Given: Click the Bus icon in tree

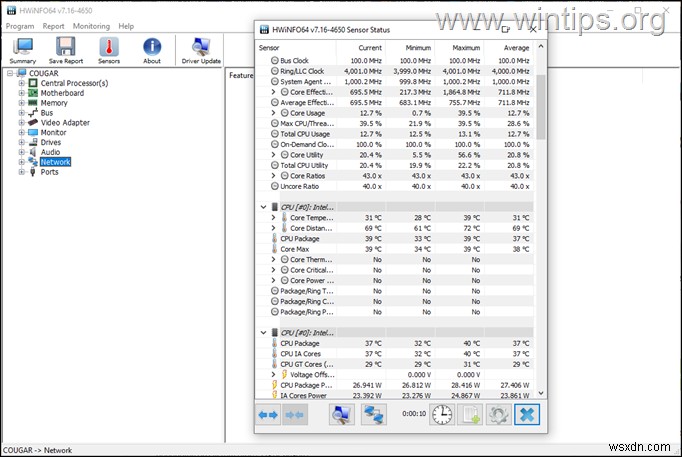Looking at the screenshot, I should (33, 113).
